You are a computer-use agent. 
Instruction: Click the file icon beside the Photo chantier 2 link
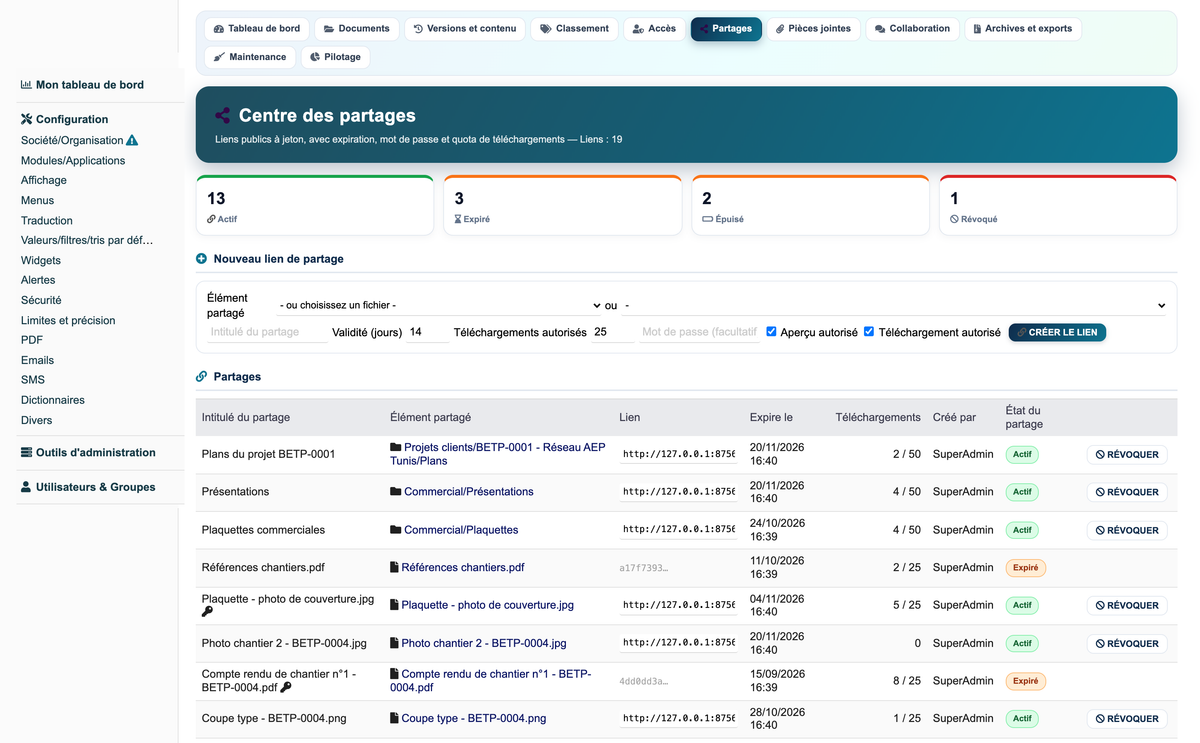pos(394,643)
